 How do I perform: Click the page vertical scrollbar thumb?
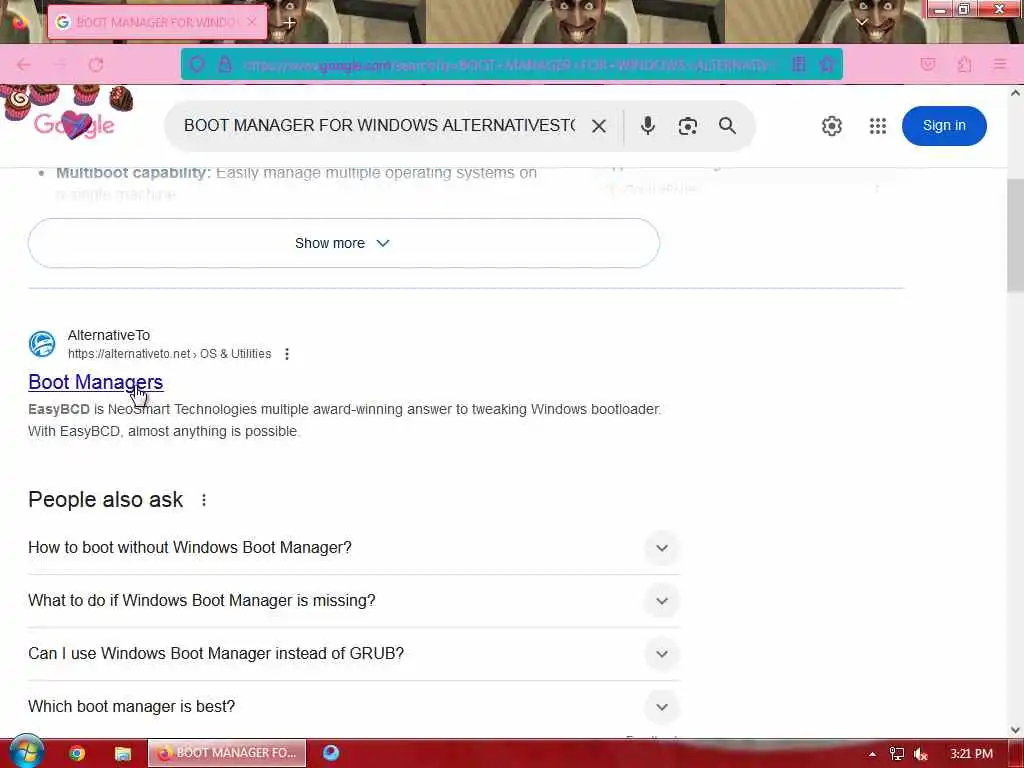pyautogui.click(x=1016, y=235)
